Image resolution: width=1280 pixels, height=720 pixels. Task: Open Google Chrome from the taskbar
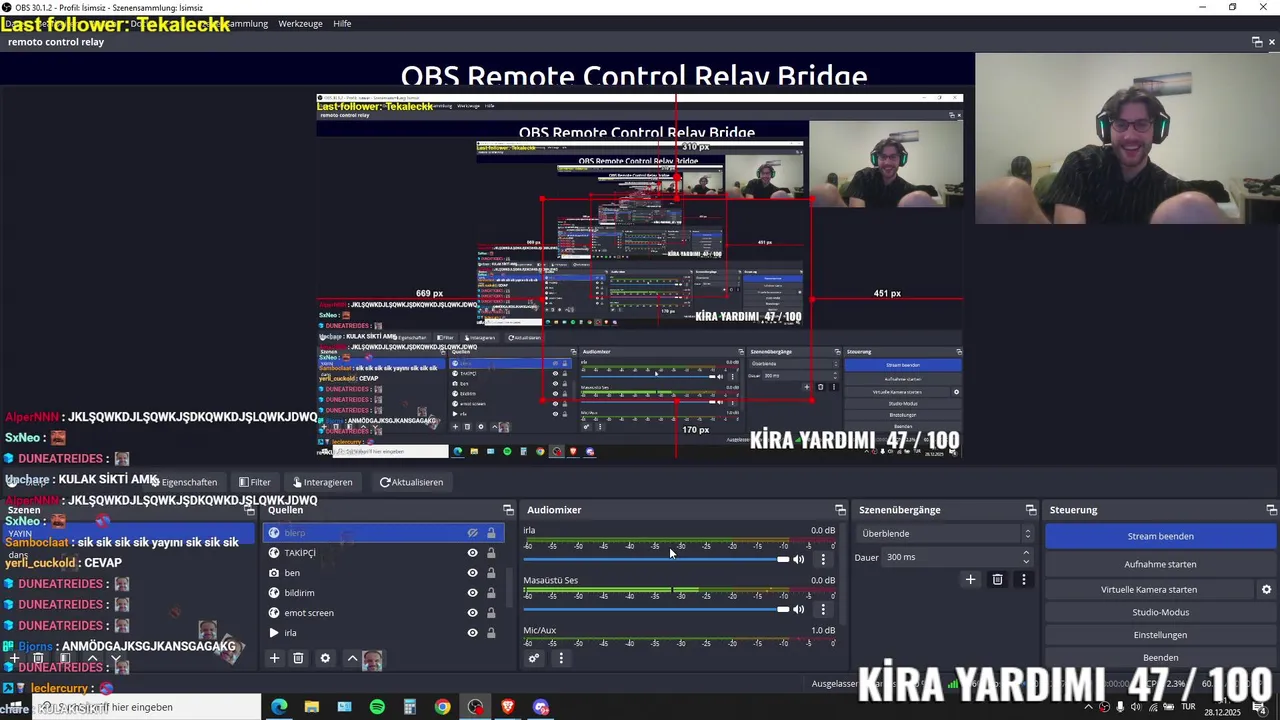[x=442, y=707]
